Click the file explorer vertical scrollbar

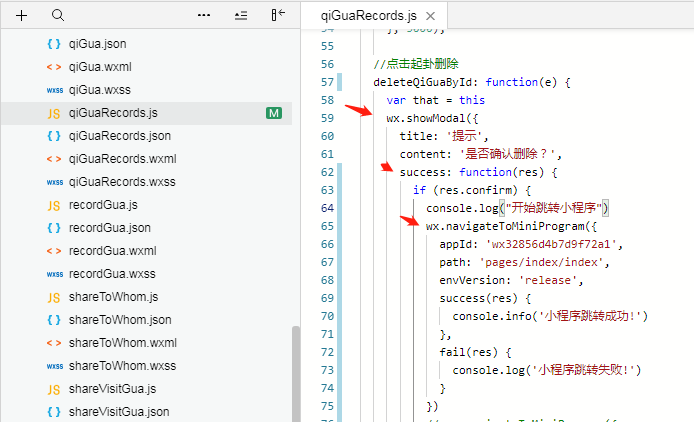tap(295, 370)
